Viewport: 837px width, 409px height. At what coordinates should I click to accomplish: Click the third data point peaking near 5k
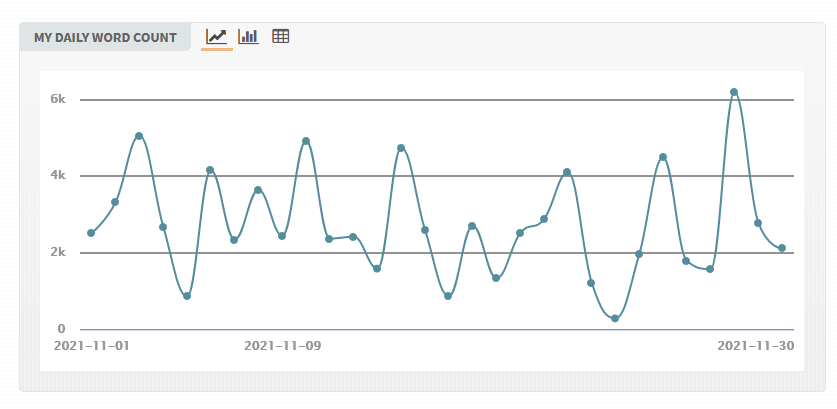point(139,136)
